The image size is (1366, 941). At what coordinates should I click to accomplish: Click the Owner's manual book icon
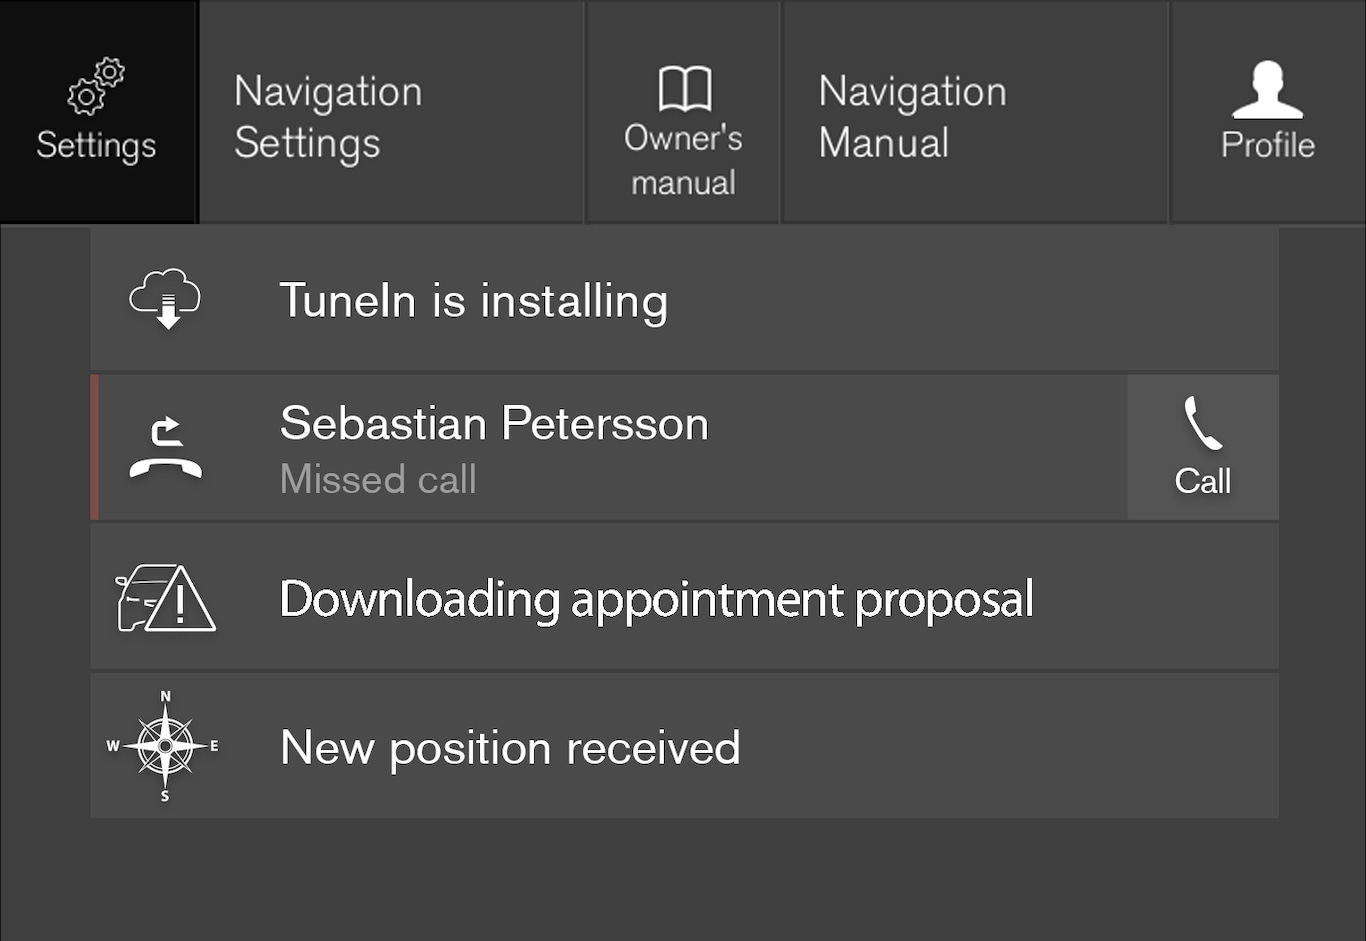685,89
